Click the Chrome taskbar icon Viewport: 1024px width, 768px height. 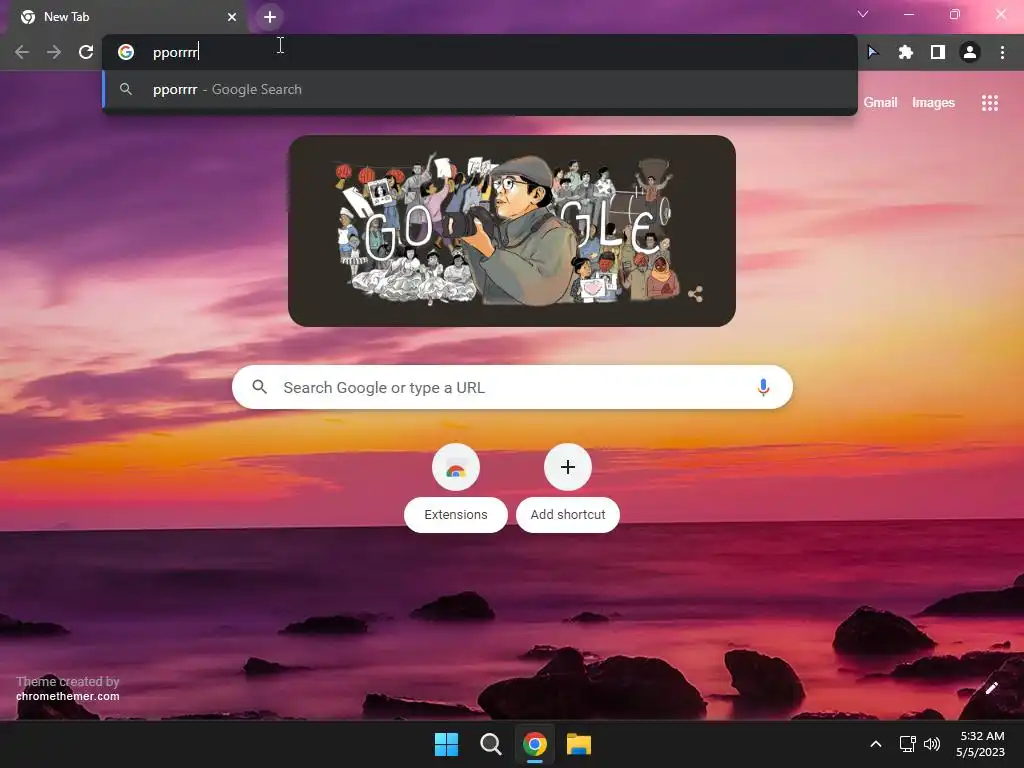click(534, 744)
